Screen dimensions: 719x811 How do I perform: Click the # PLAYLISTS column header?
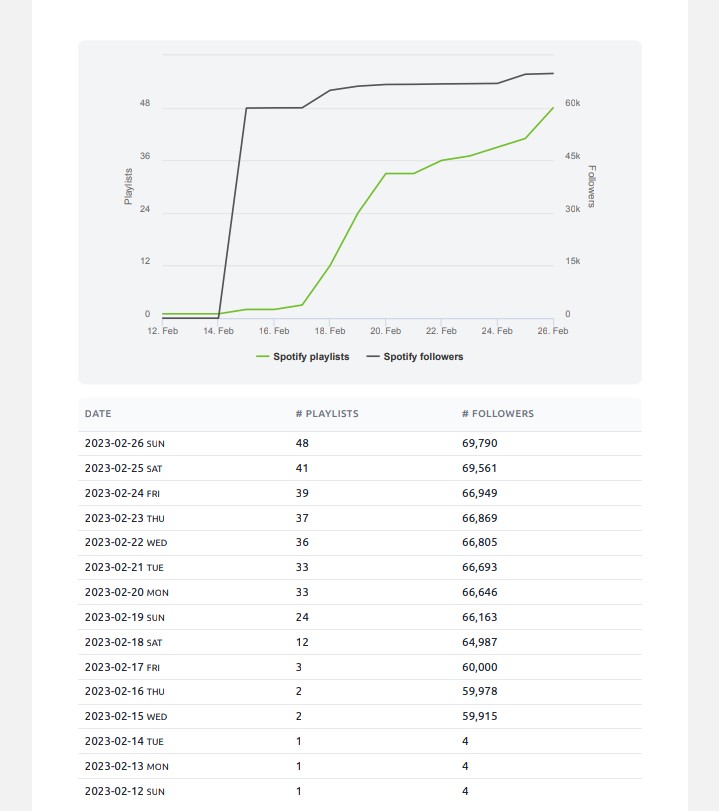327,414
